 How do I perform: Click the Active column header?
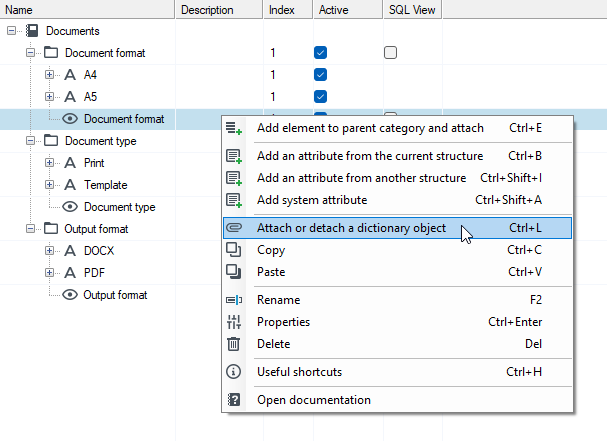[x=348, y=9]
